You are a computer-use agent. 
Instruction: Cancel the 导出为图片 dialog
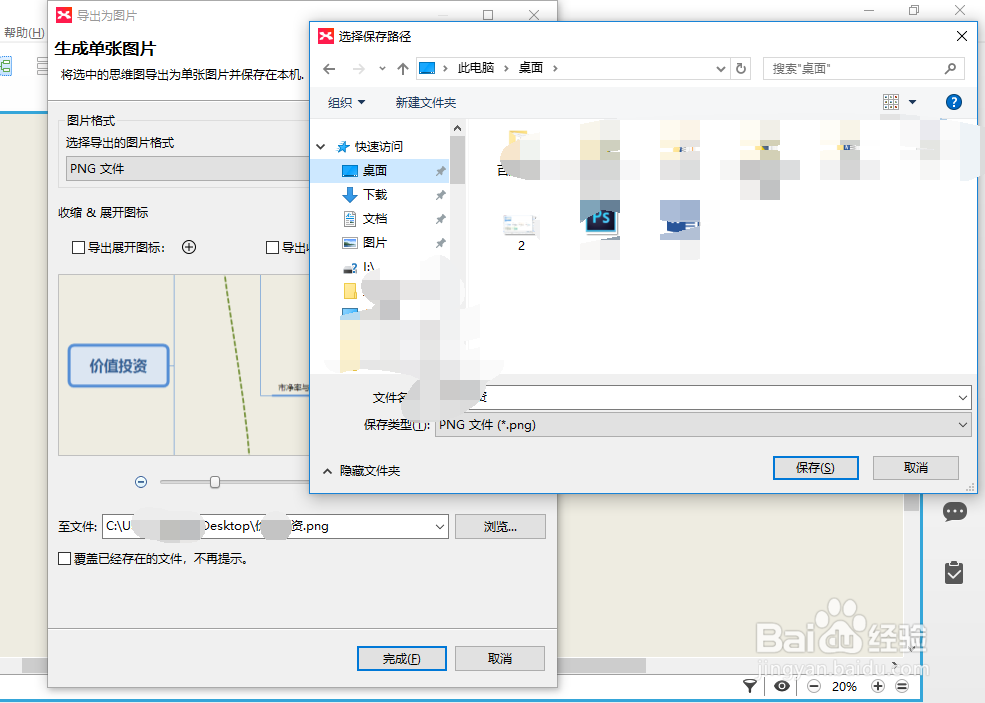pos(500,658)
